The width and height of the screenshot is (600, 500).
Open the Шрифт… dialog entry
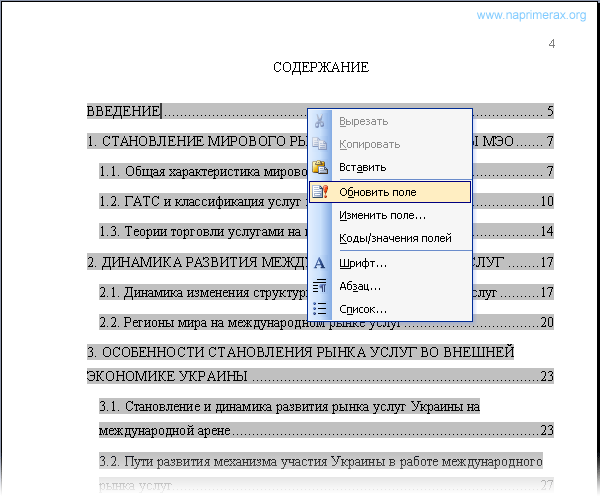363,263
